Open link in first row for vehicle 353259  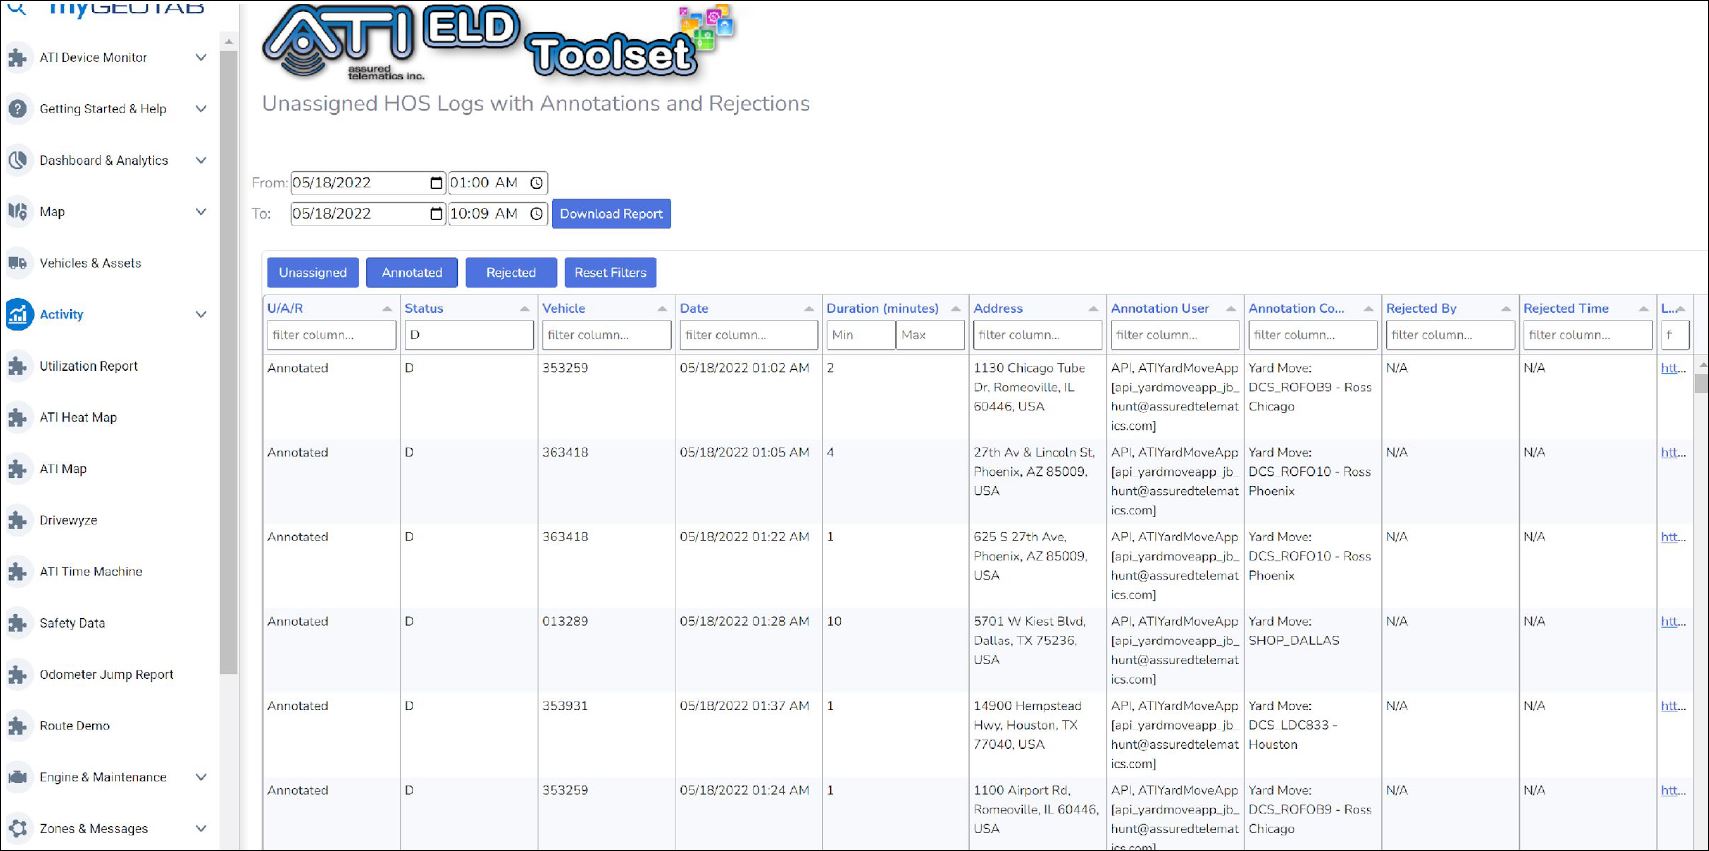pos(1673,368)
